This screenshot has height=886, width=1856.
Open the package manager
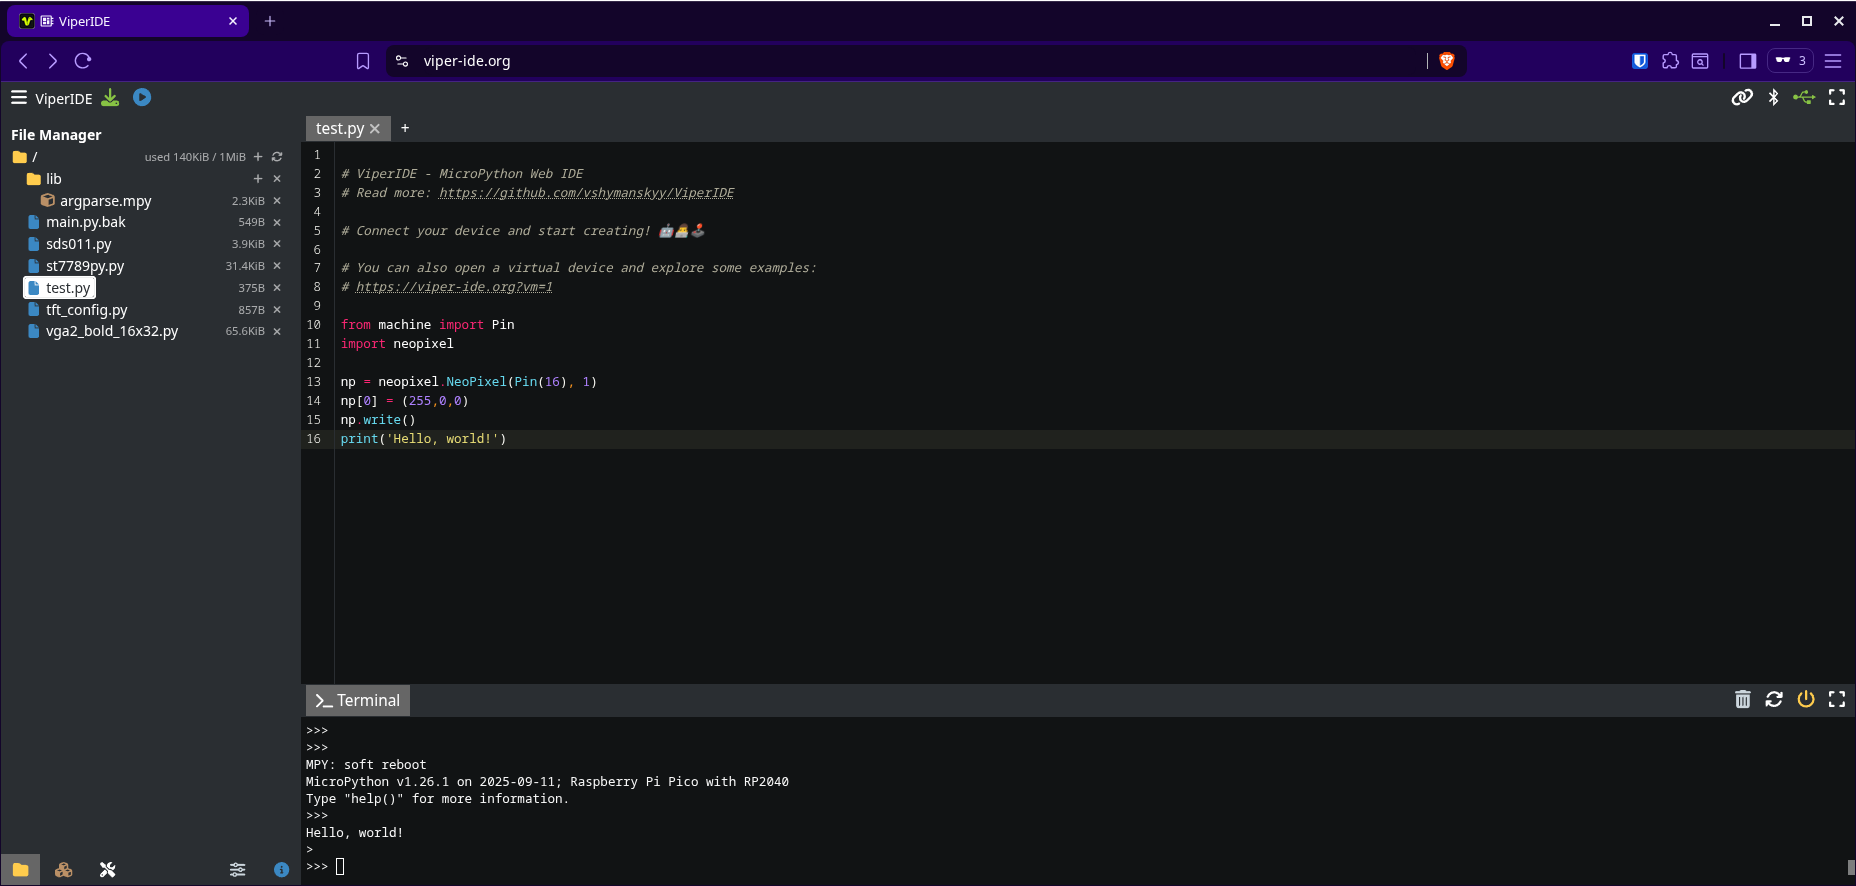(x=63, y=869)
